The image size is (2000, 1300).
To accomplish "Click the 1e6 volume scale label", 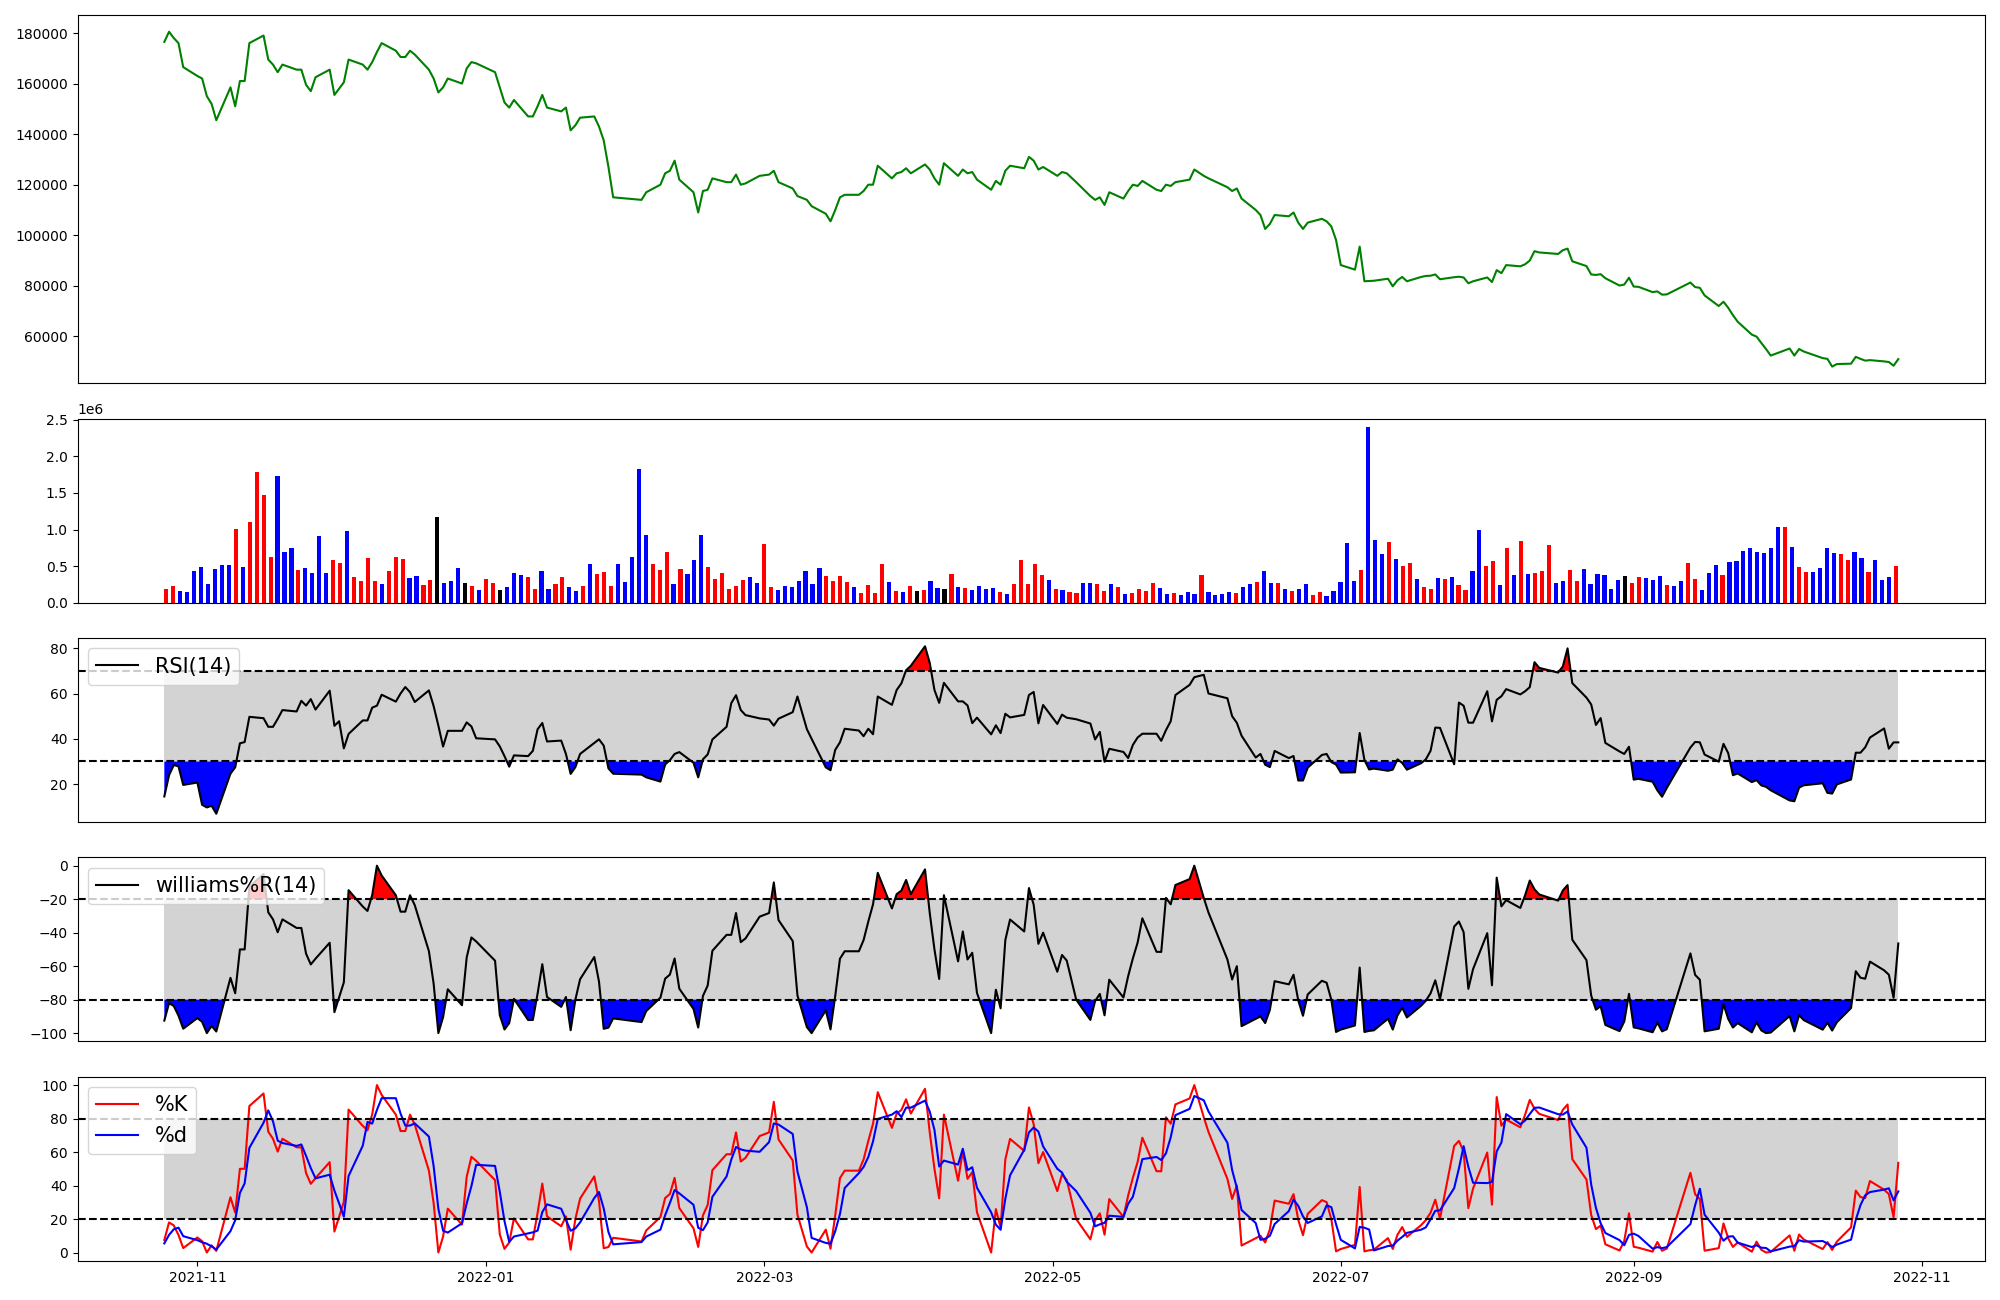I will tap(90, 410).
